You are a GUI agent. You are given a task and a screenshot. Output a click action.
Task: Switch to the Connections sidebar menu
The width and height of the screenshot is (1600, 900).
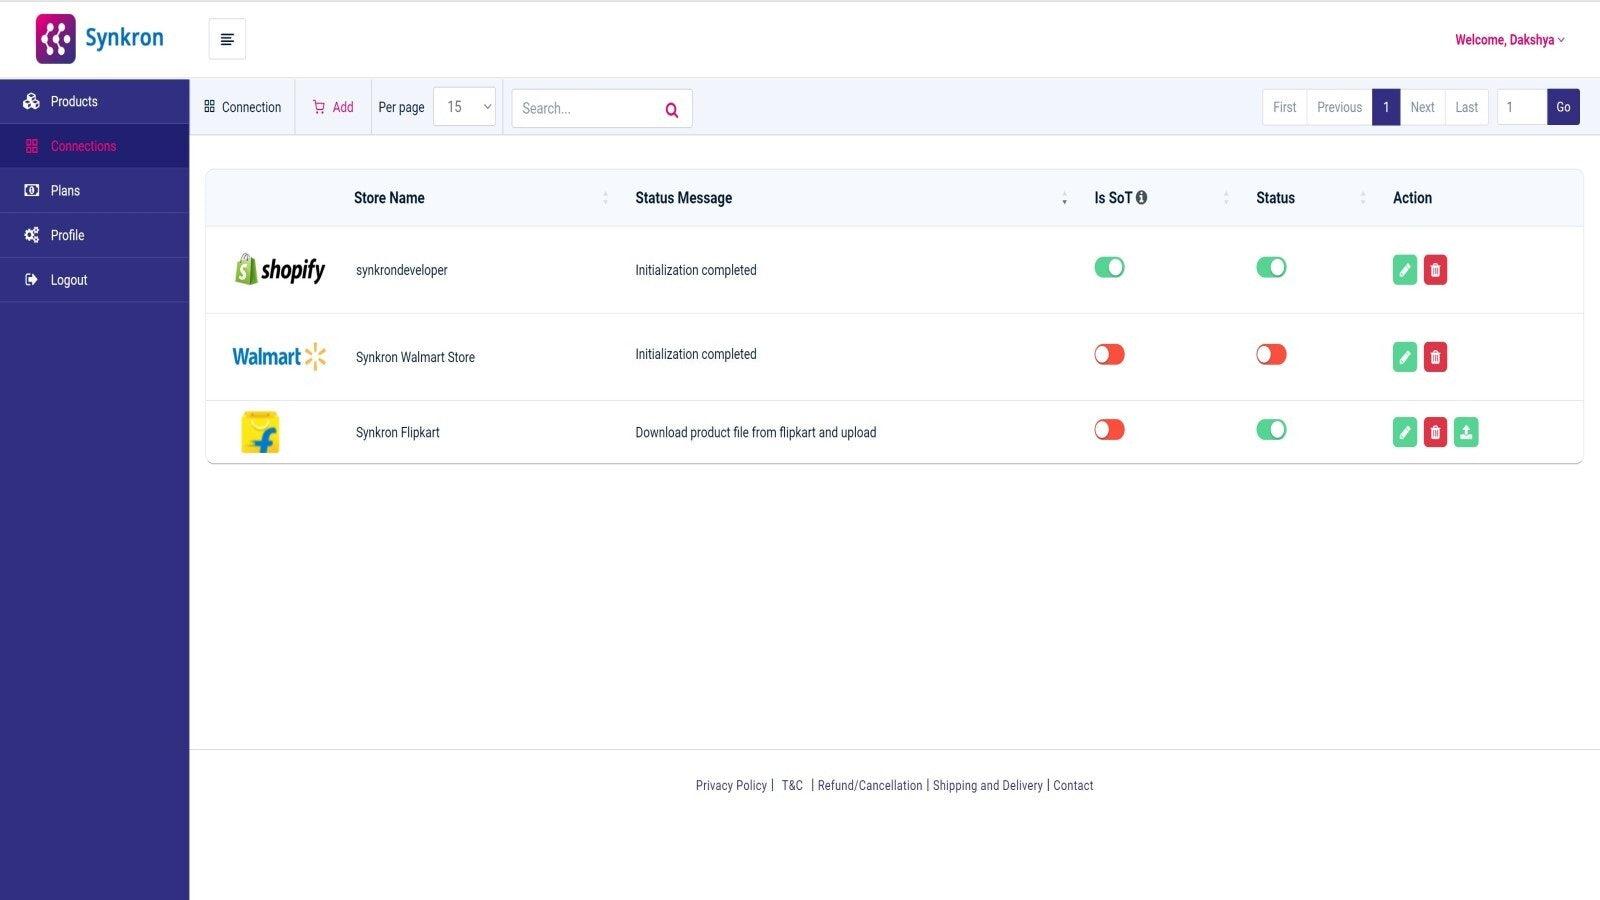(83, 146)
